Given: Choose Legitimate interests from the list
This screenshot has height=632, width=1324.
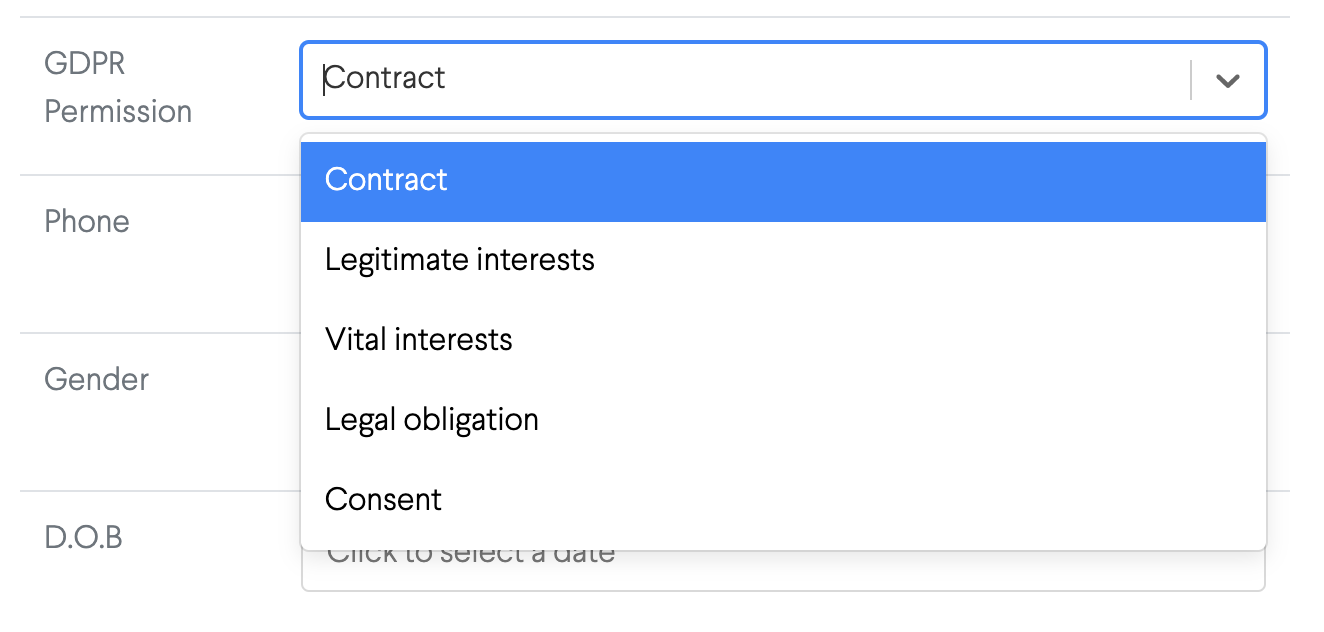Looking at the screenshot, I should pyautogui.click(x=783, y=261).
